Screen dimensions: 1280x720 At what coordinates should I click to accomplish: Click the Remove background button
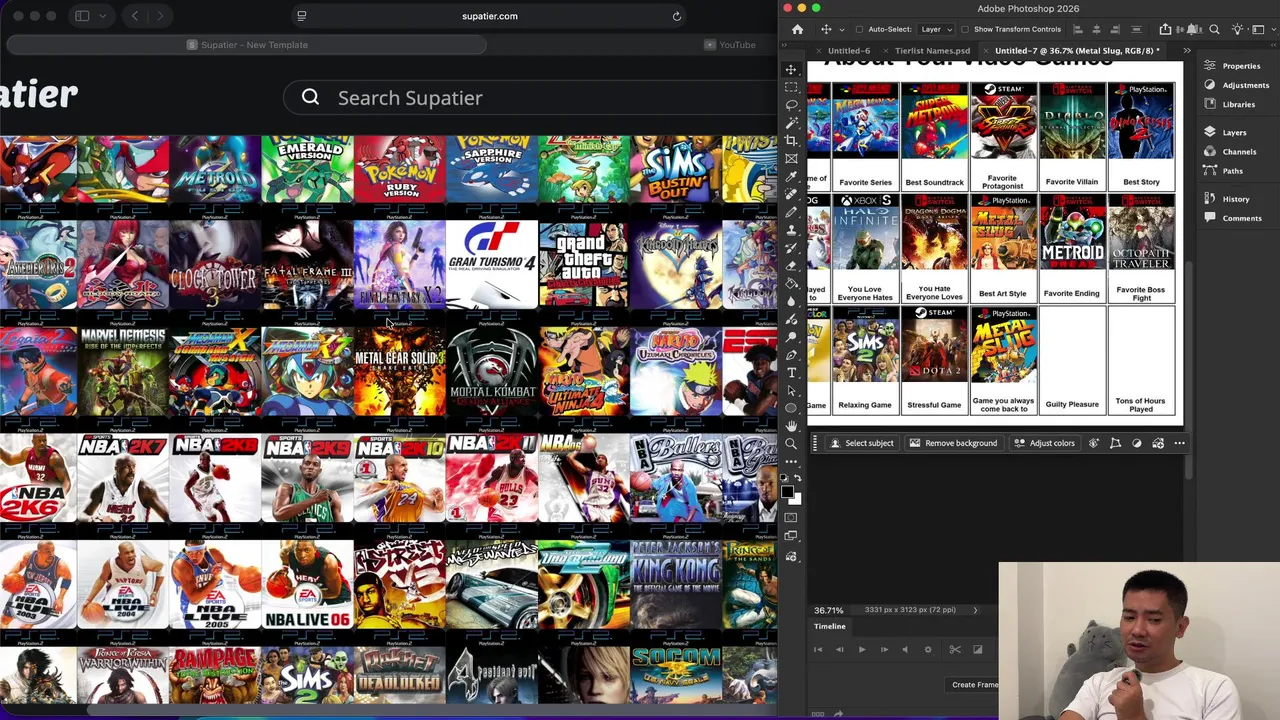tap(953, 443)
